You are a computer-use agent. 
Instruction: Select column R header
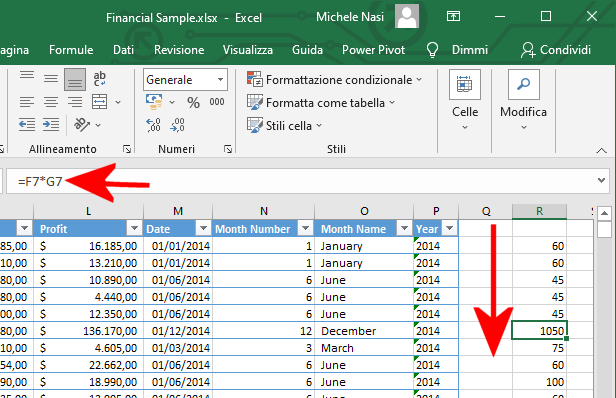tap(539, 211)
